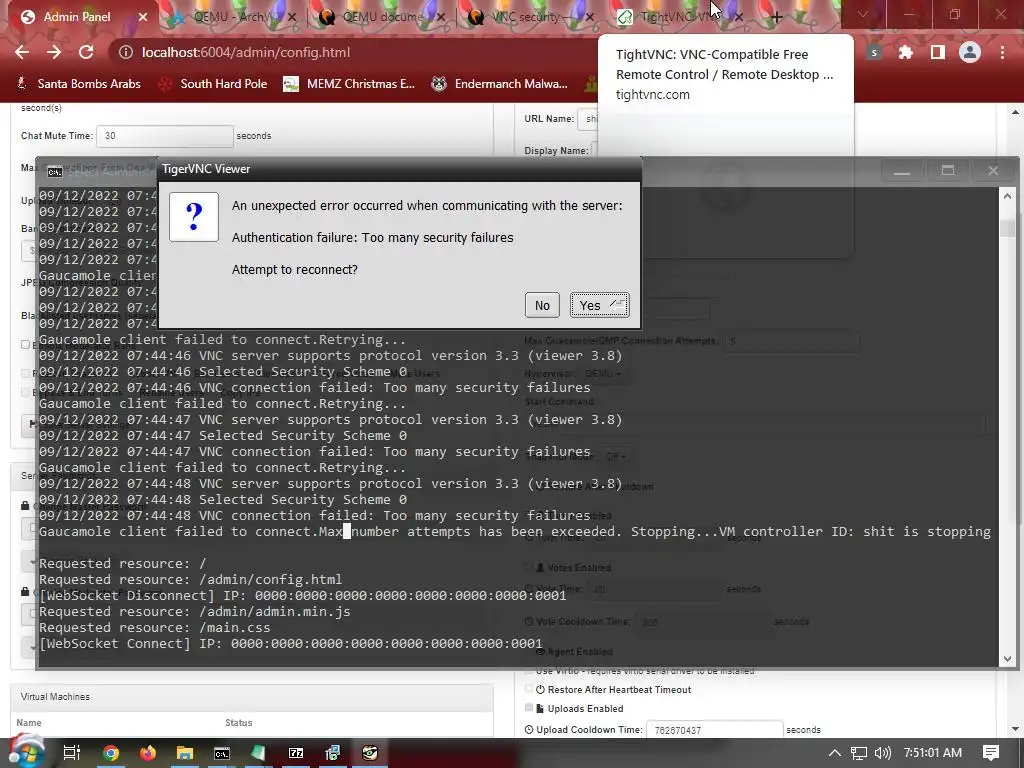The image size is (1024, 768).
Task: Click the Chat Mute Time input field
Action: [x=165, y=136]
